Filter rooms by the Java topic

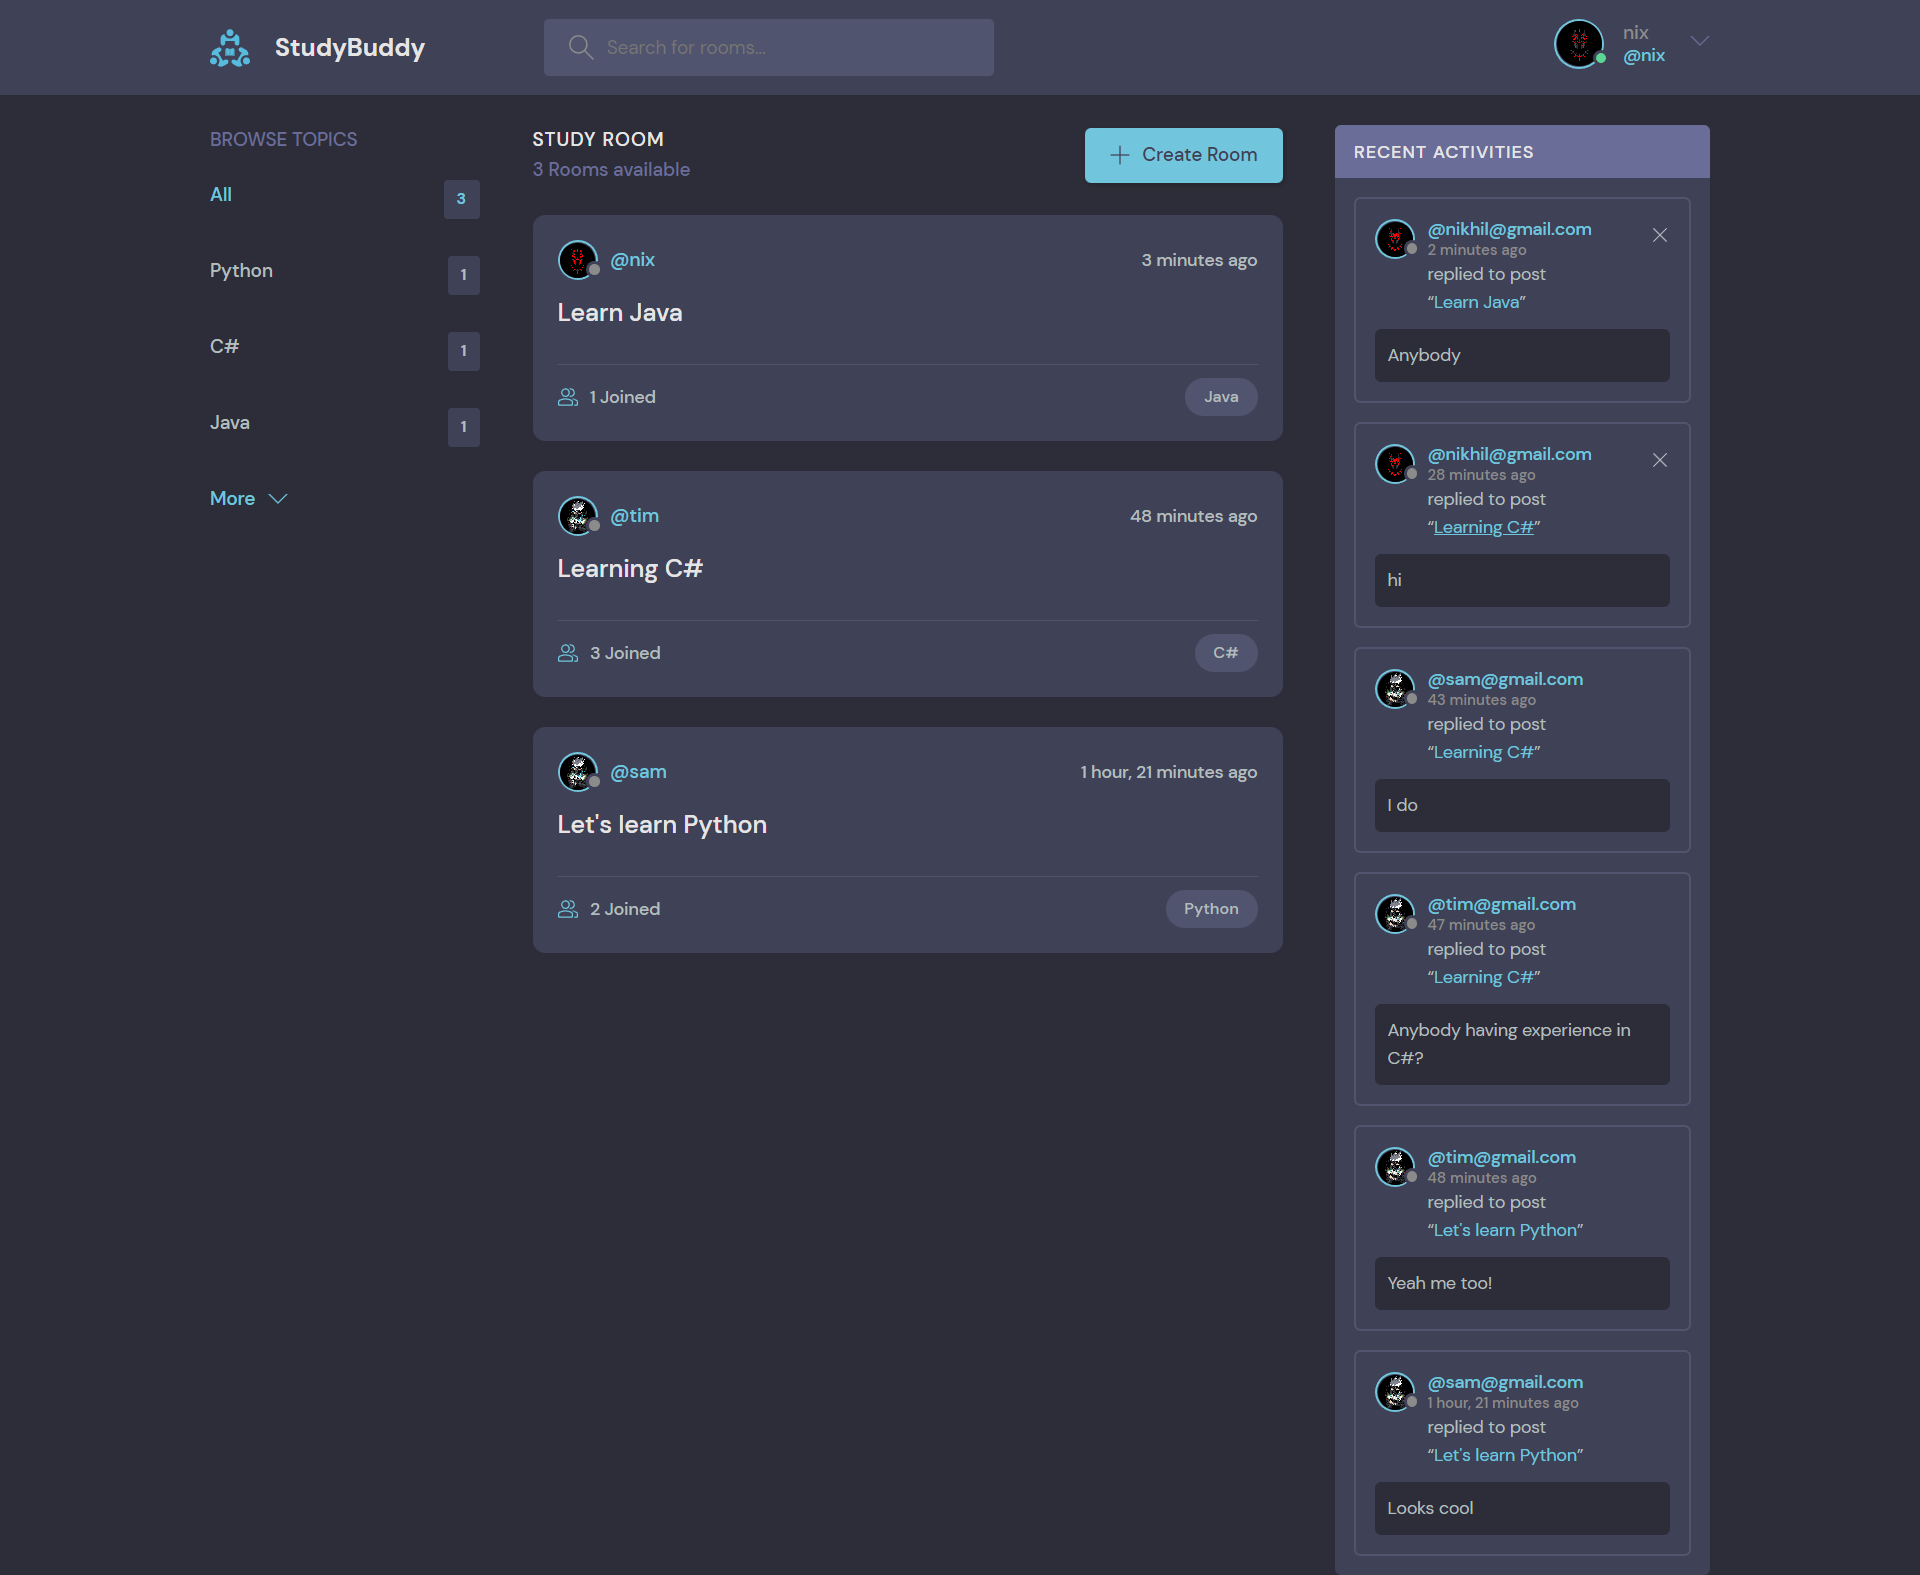(230, 422)
